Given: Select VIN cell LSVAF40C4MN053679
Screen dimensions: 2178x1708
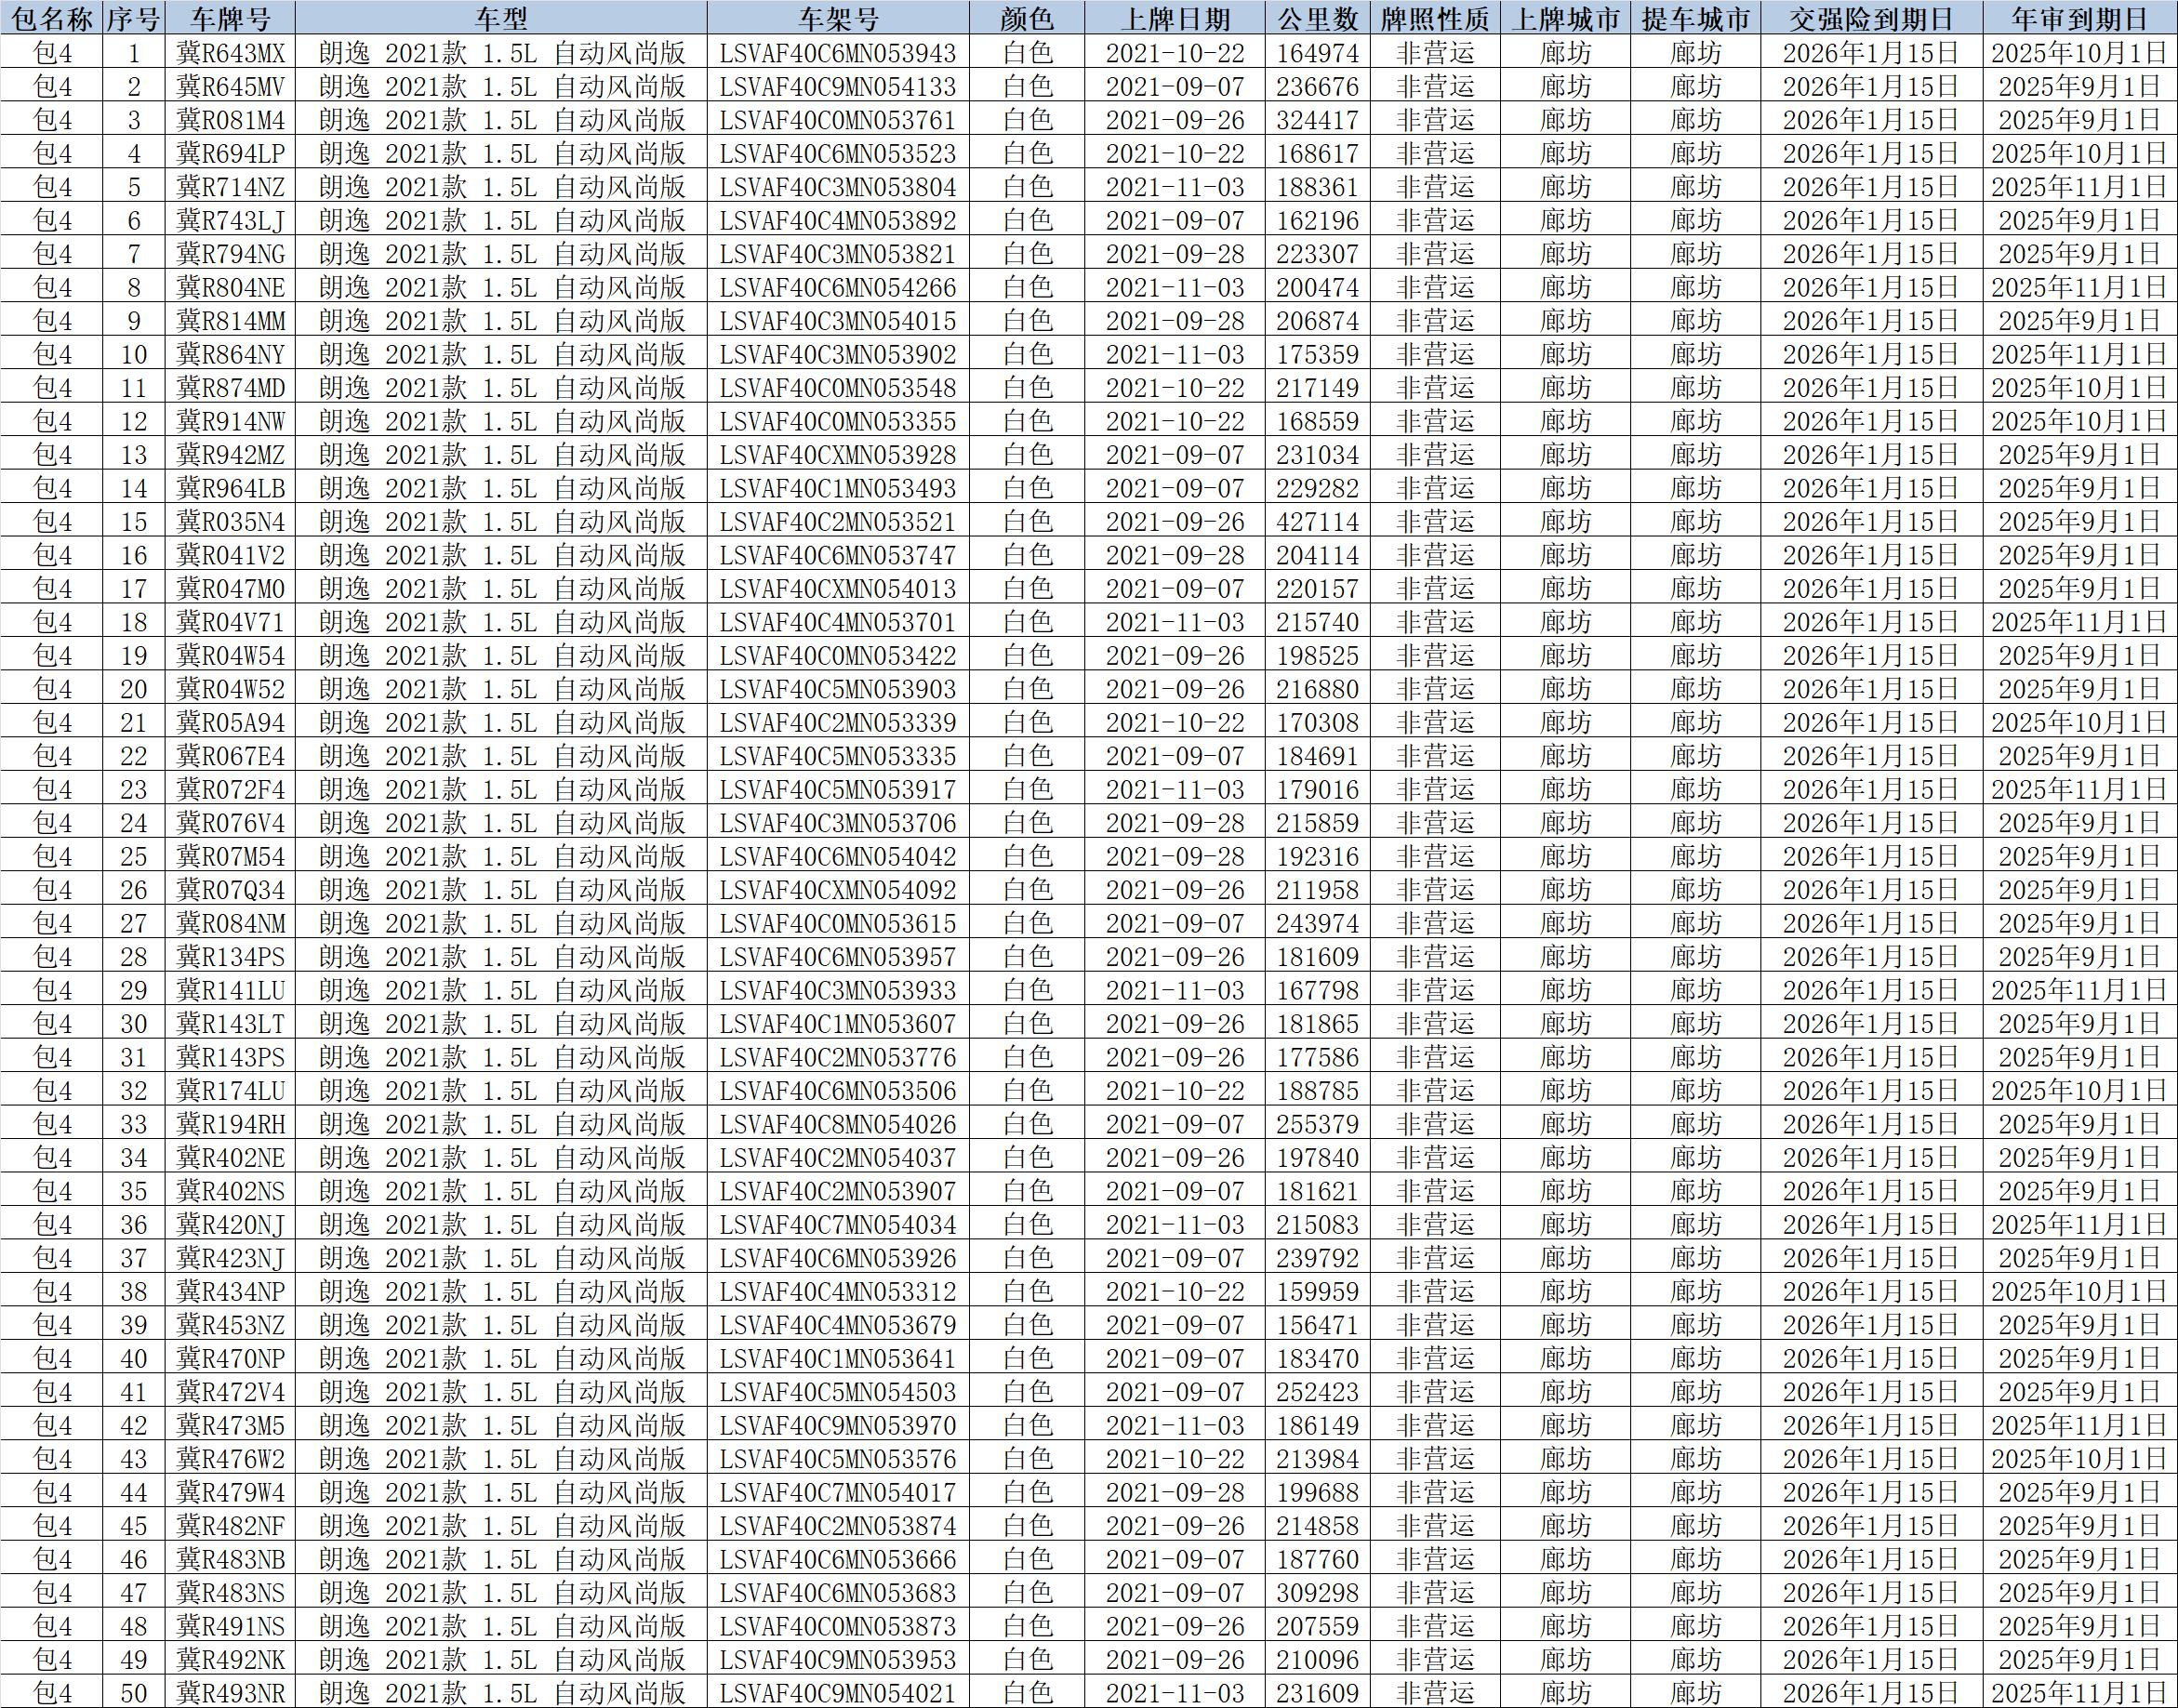Looking at the screenshot, I should [x=838, y=1326].
